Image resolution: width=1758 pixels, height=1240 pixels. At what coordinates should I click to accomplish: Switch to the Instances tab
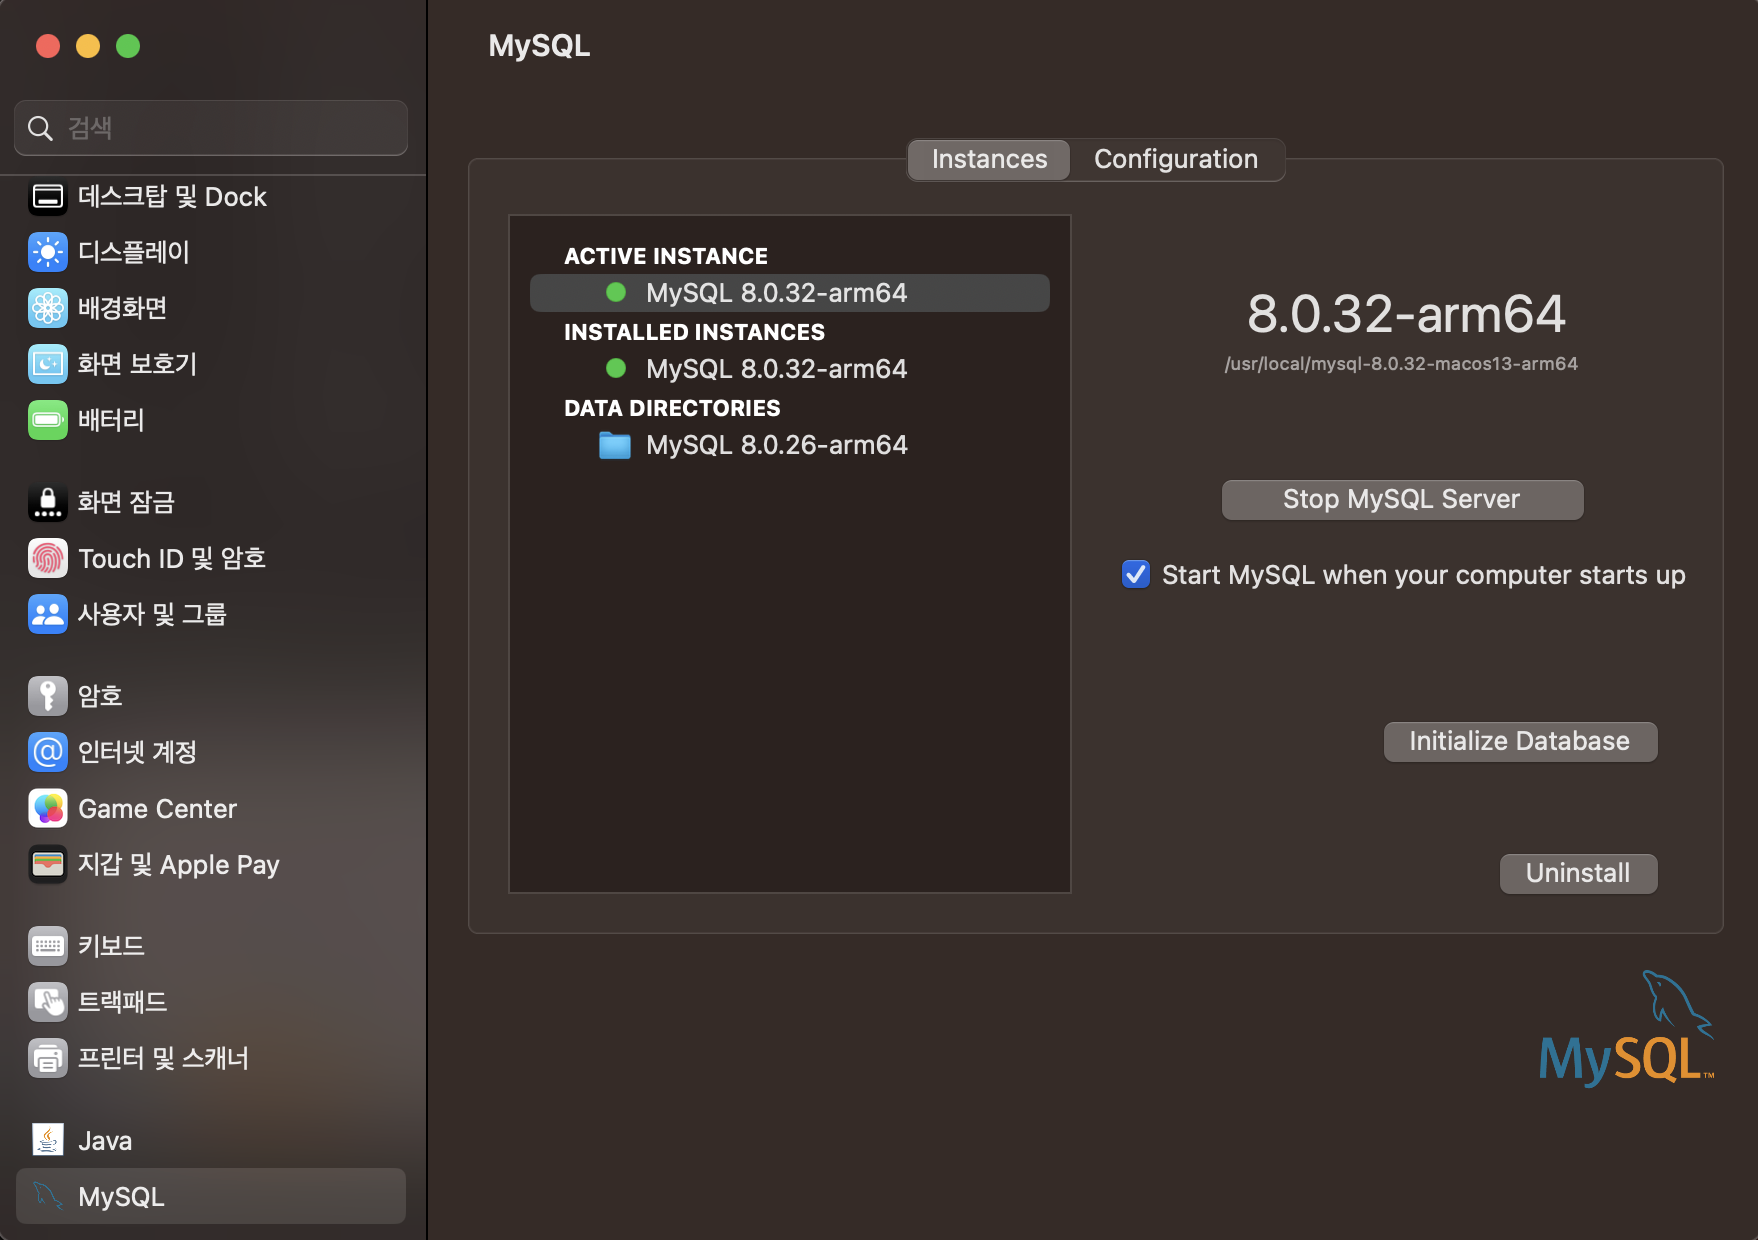pos(989,159)
